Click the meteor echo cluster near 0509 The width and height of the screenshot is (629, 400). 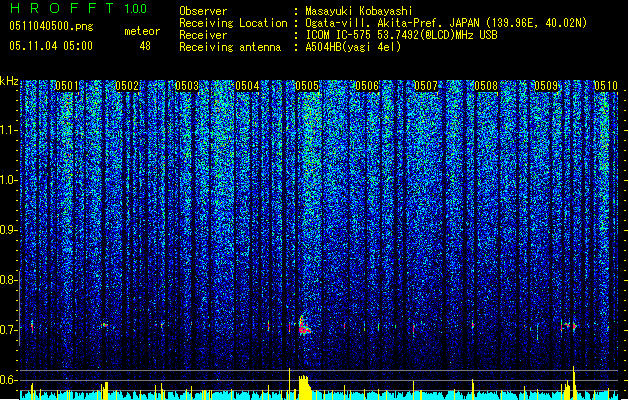[x=569, y=326]
